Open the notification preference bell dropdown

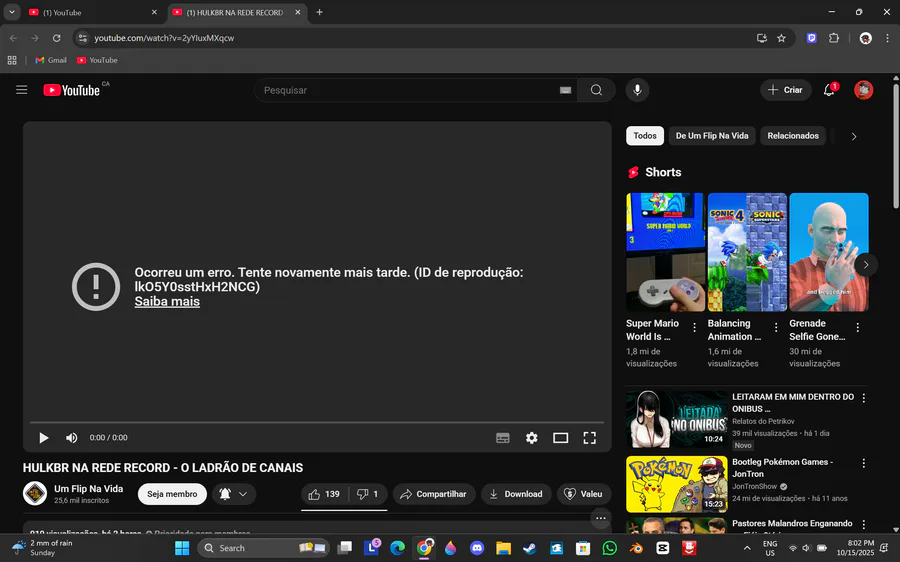(x=234, y=494)
